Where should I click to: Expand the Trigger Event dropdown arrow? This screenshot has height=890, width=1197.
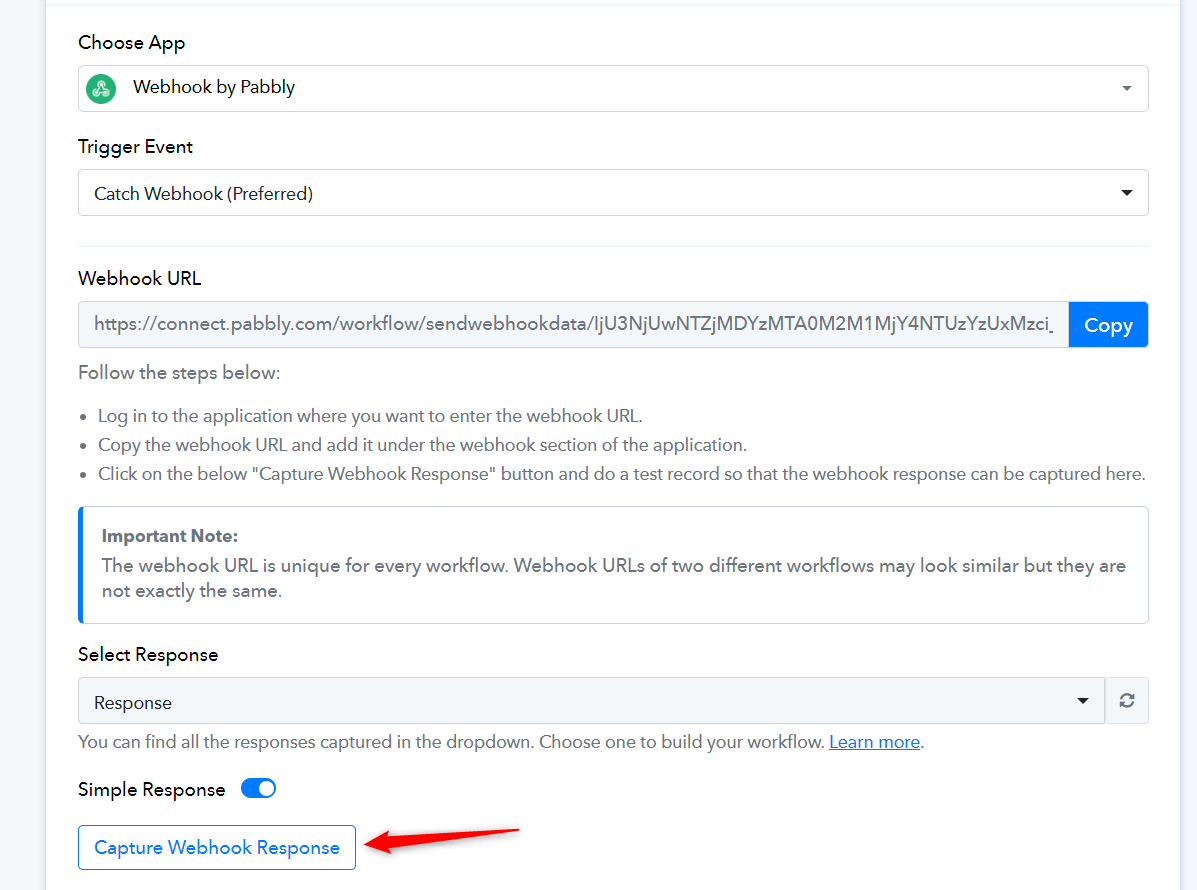[x=1126, y=192]
